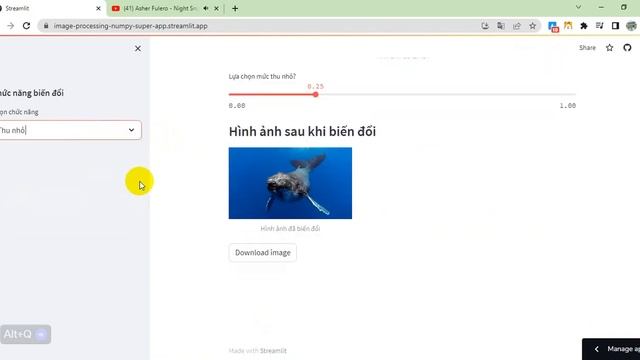This screenshot has height=360, width=640.
Task: Click the browser forward arrow
Action: click(11, 26)
